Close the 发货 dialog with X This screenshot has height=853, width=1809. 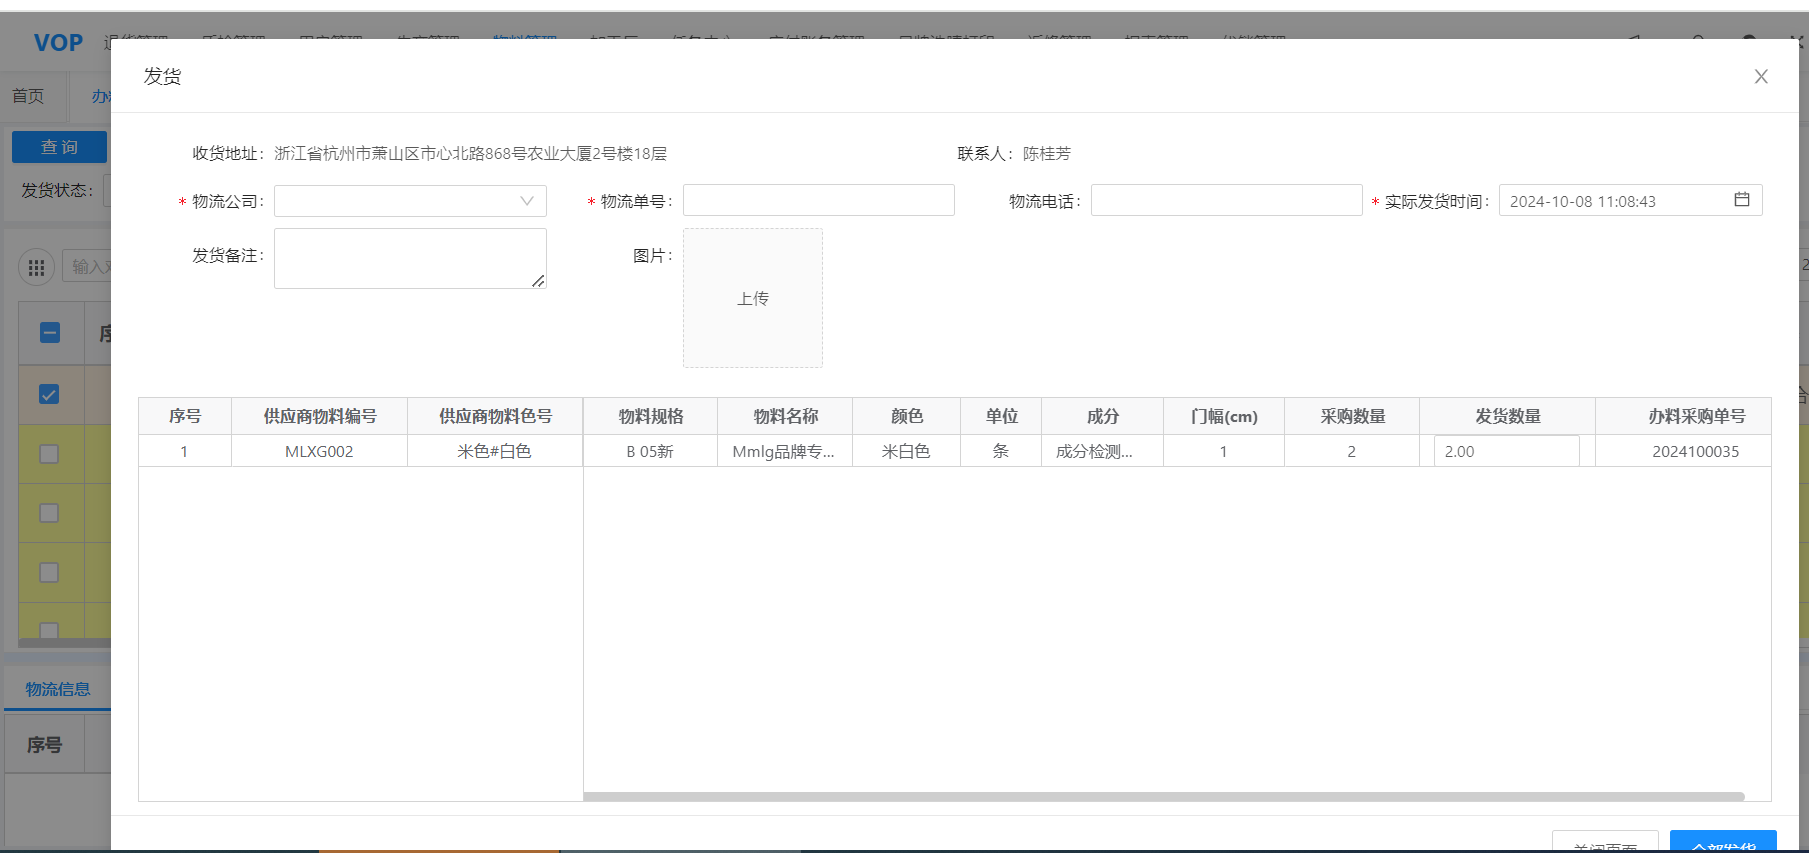pos(1761,77)
